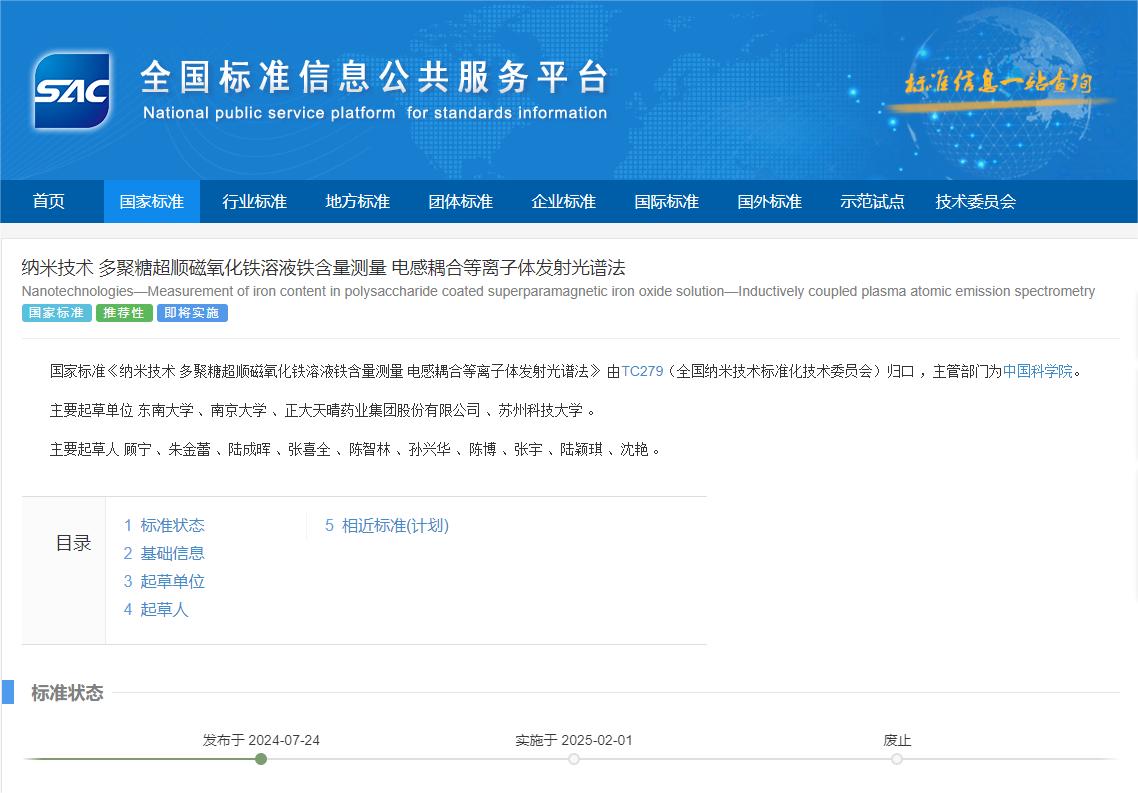Screen dimensions: 1138x793
Task: Open the 首页 home tab
Action: point(49,201)
